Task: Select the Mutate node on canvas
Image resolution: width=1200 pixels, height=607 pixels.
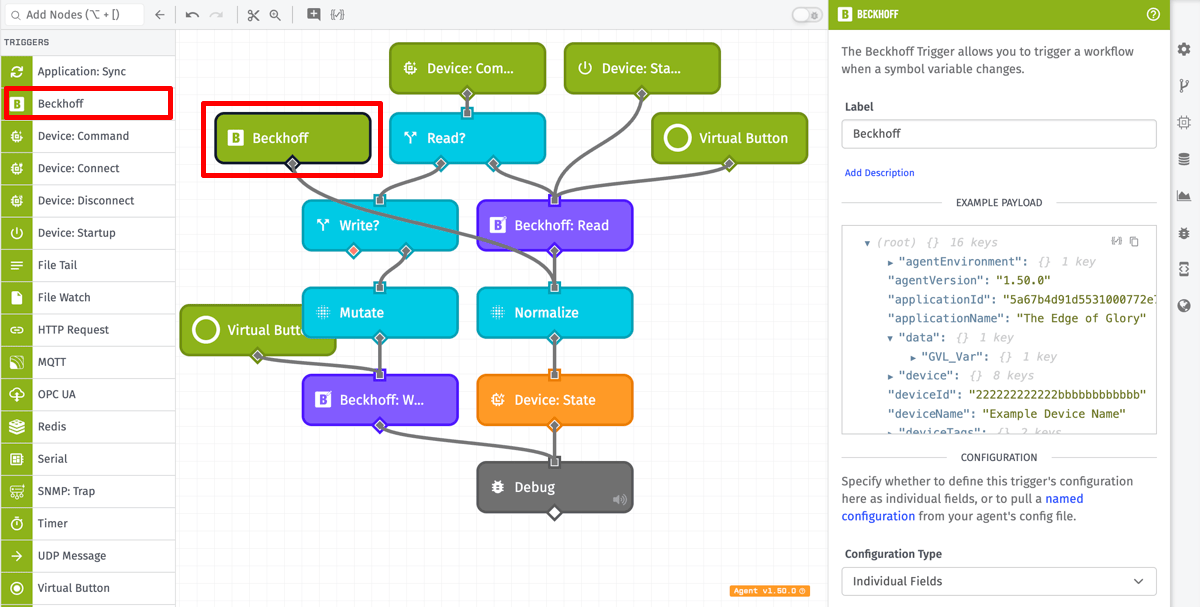Action: tap(380, 313)
